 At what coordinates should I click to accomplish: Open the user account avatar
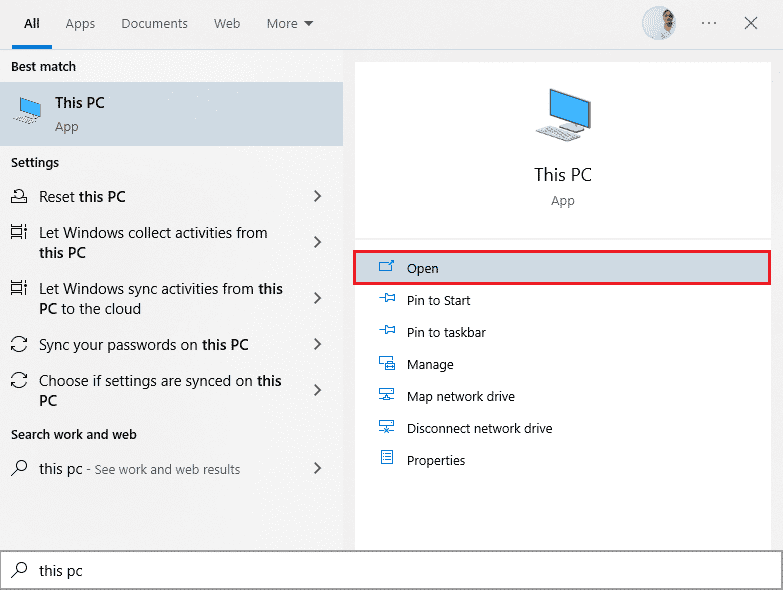(659, 23)
